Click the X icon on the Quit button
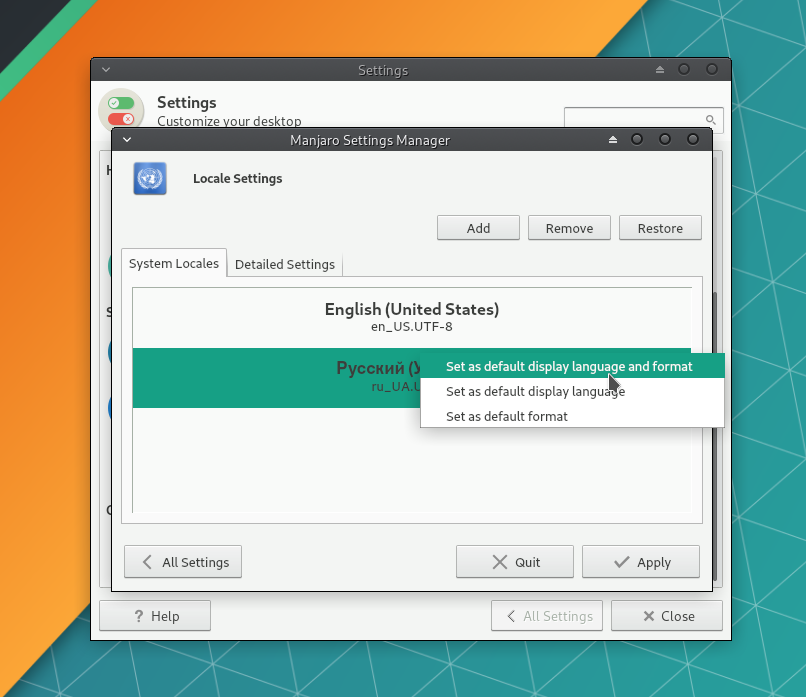 click(x=500, y=562)
